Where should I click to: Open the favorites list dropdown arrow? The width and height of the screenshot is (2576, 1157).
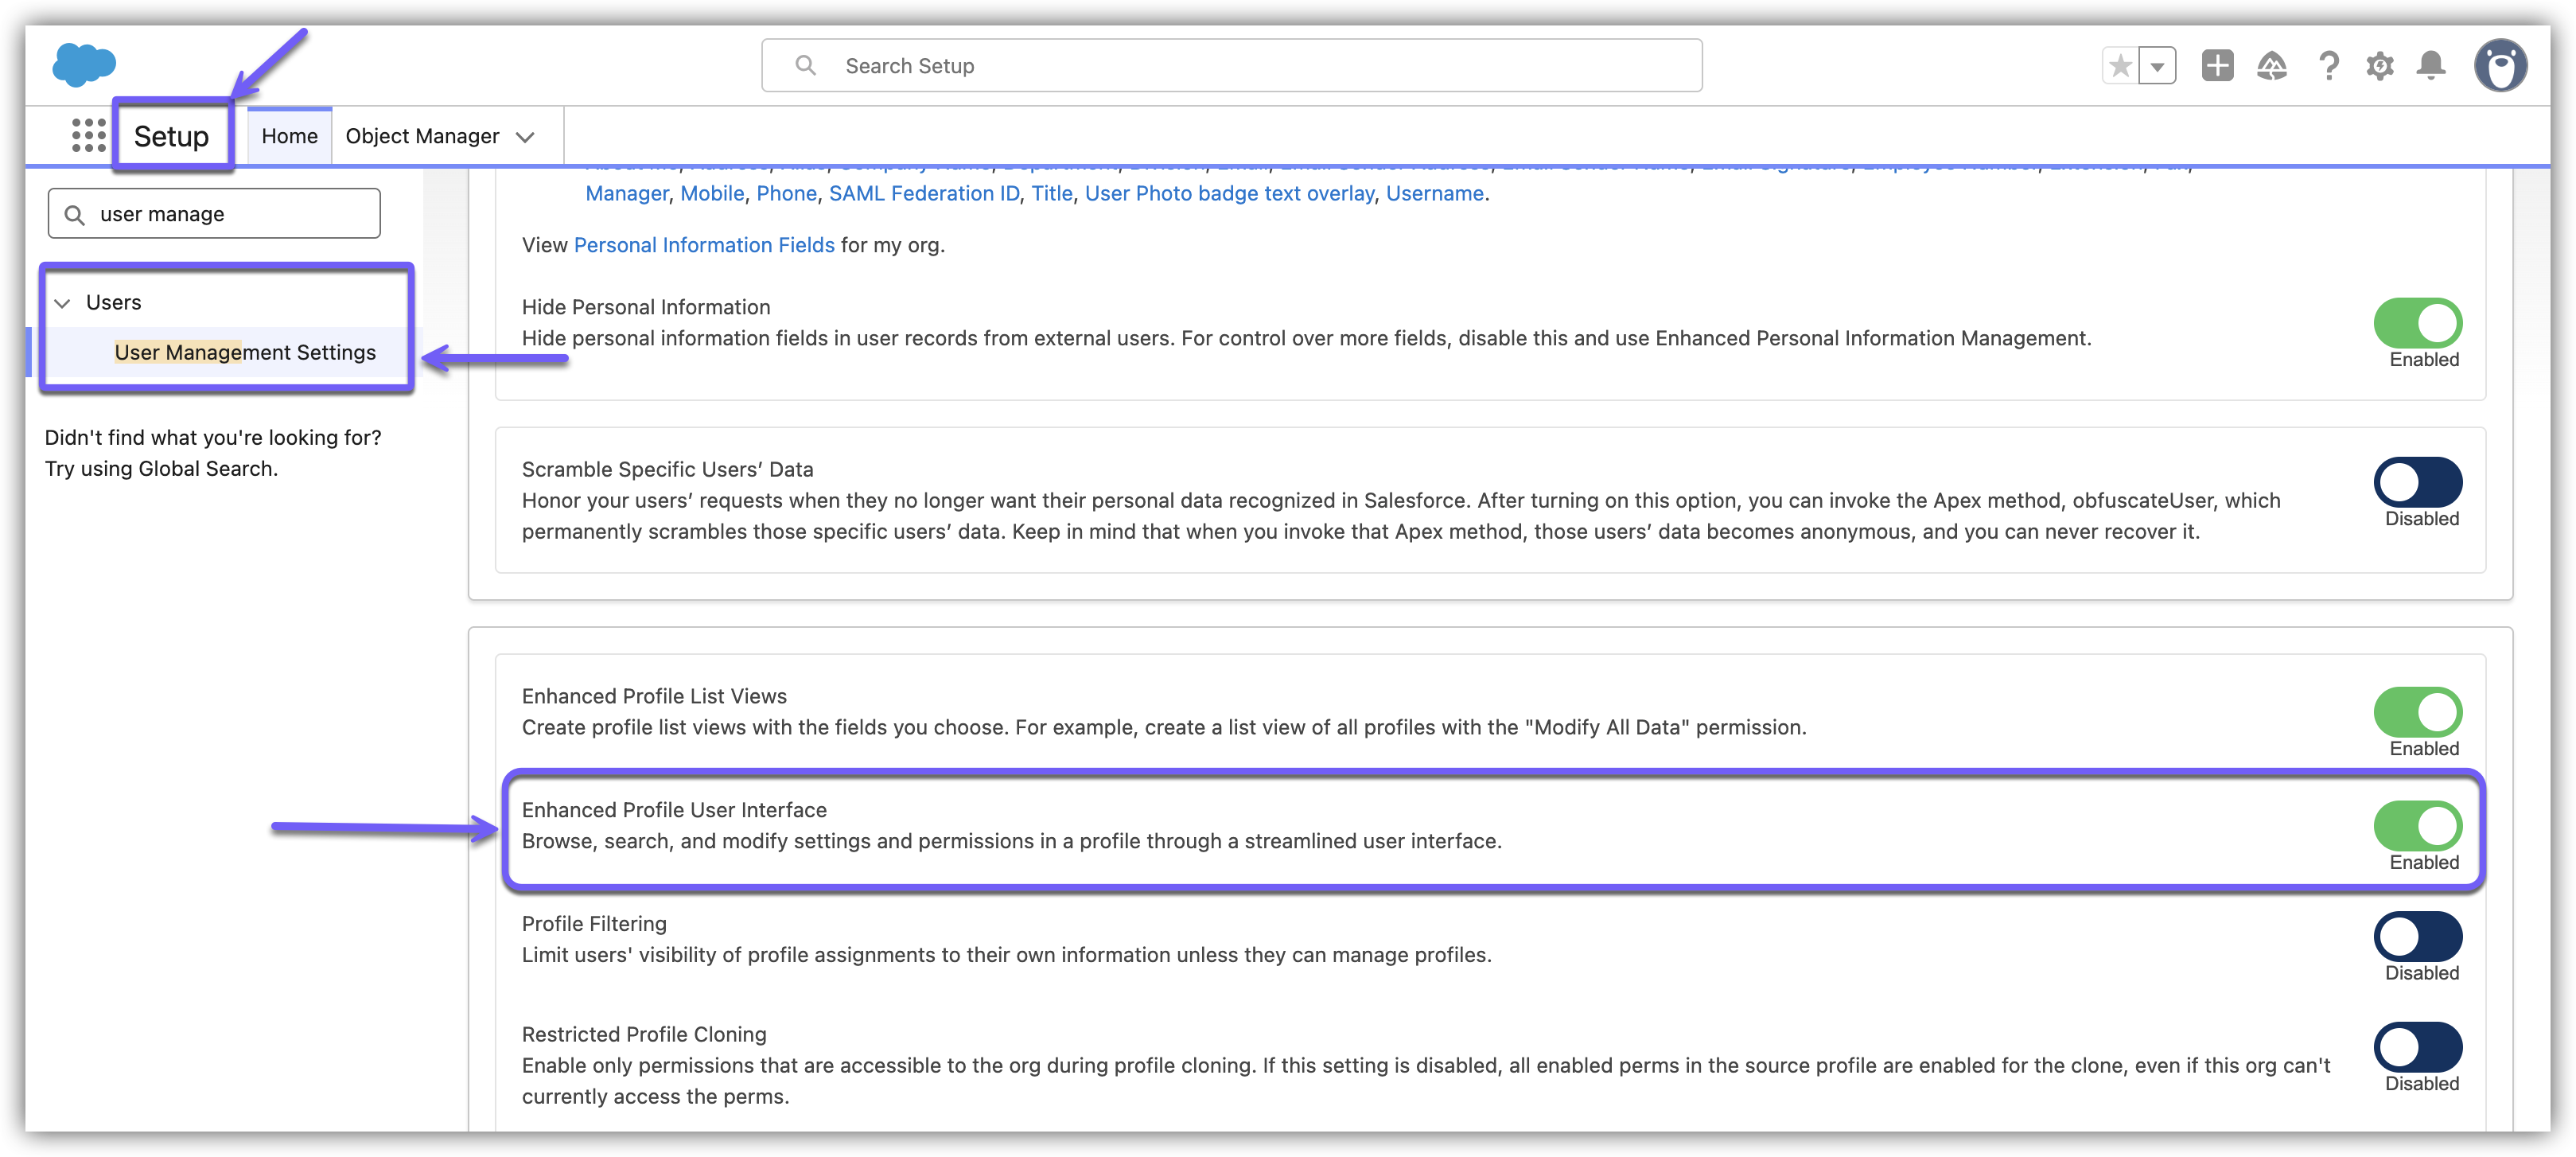pos(2157,67)
